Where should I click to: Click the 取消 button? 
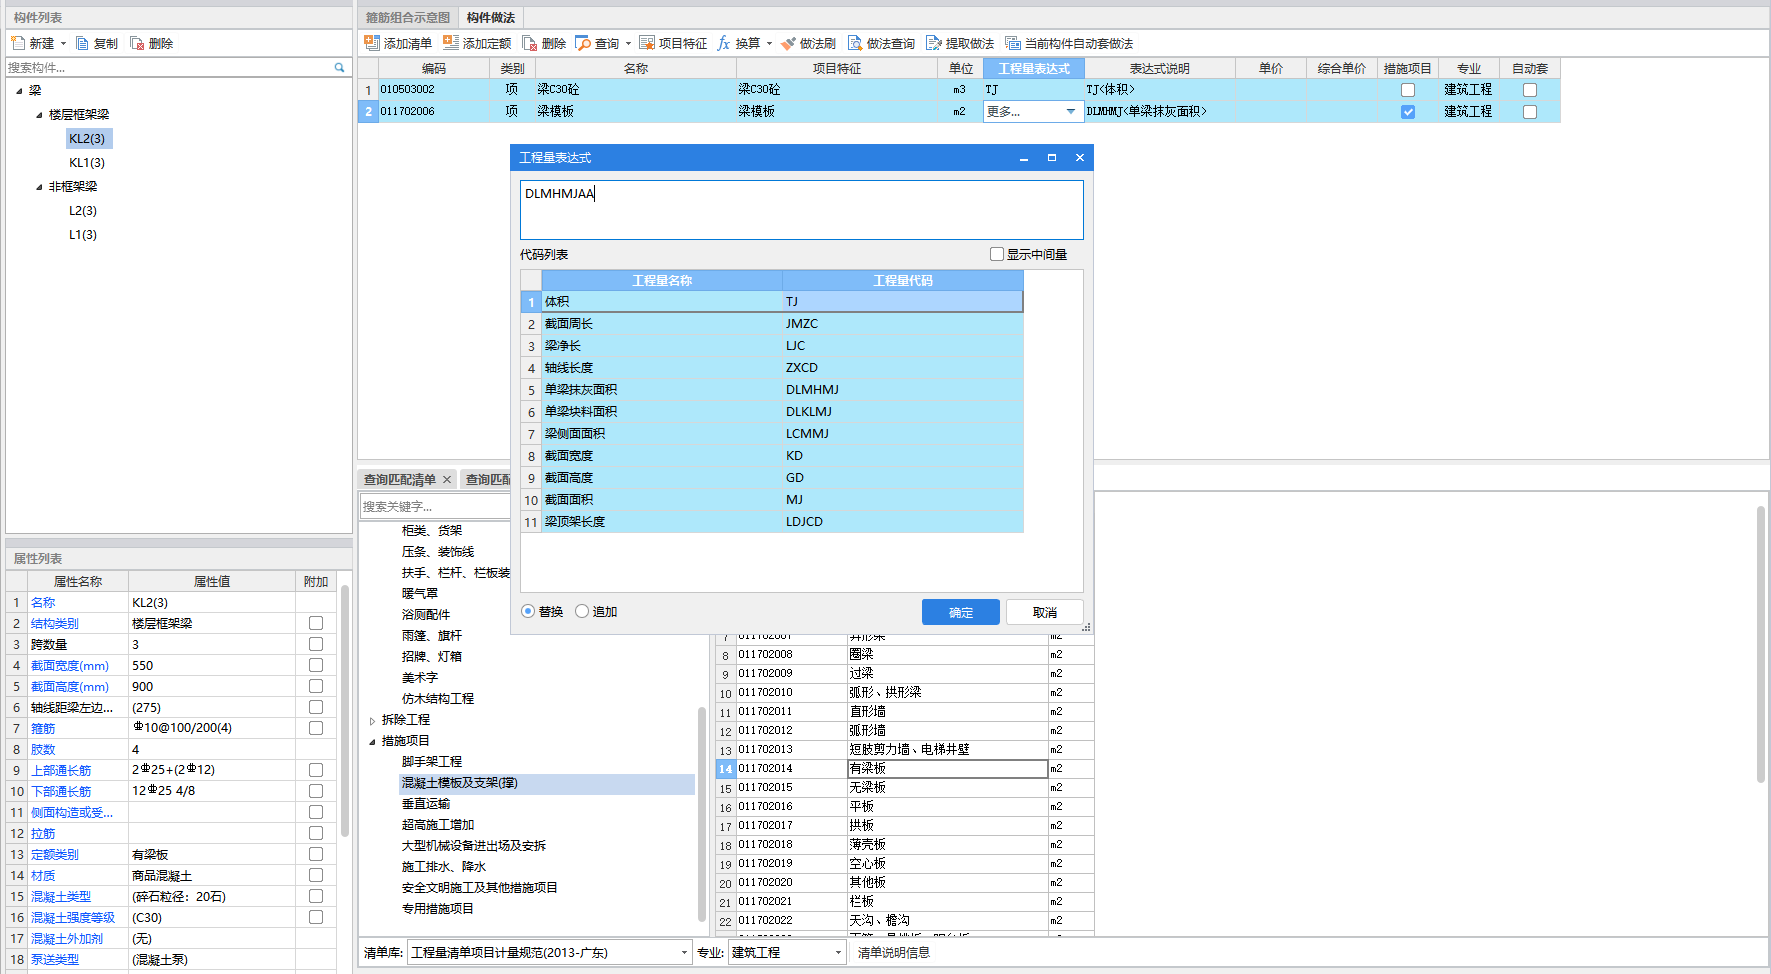(x=1045, y=612)
